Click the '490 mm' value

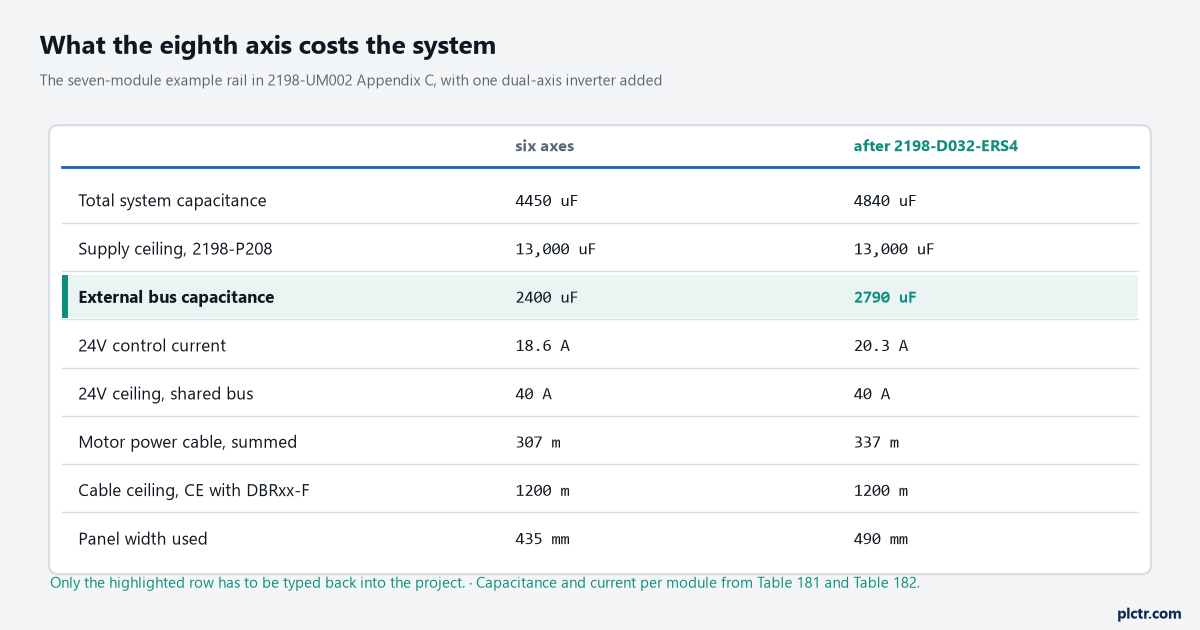coord(881,538)
